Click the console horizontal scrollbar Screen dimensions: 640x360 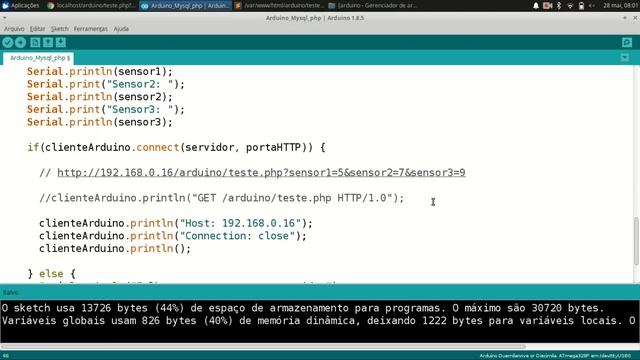(263, 347)
